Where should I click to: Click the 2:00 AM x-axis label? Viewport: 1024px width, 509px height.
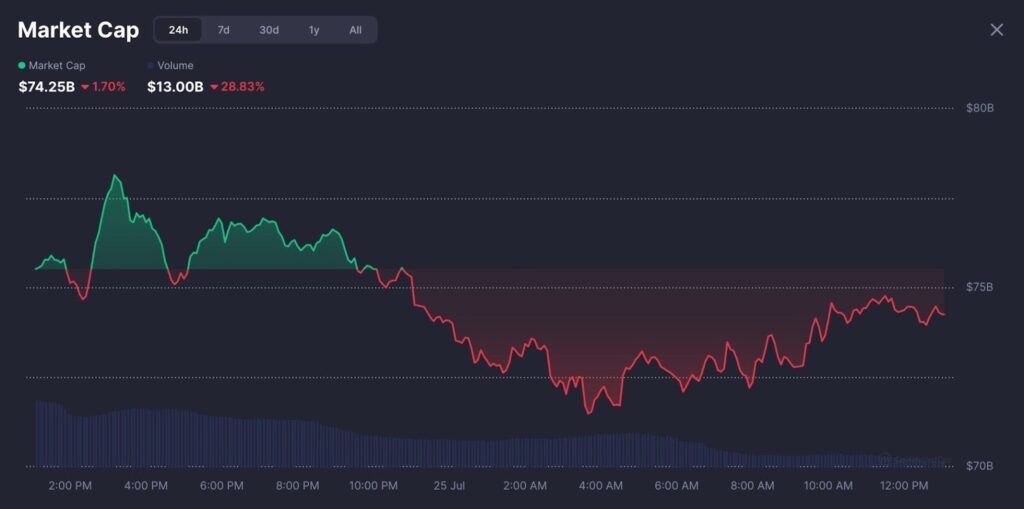point(524,486)
